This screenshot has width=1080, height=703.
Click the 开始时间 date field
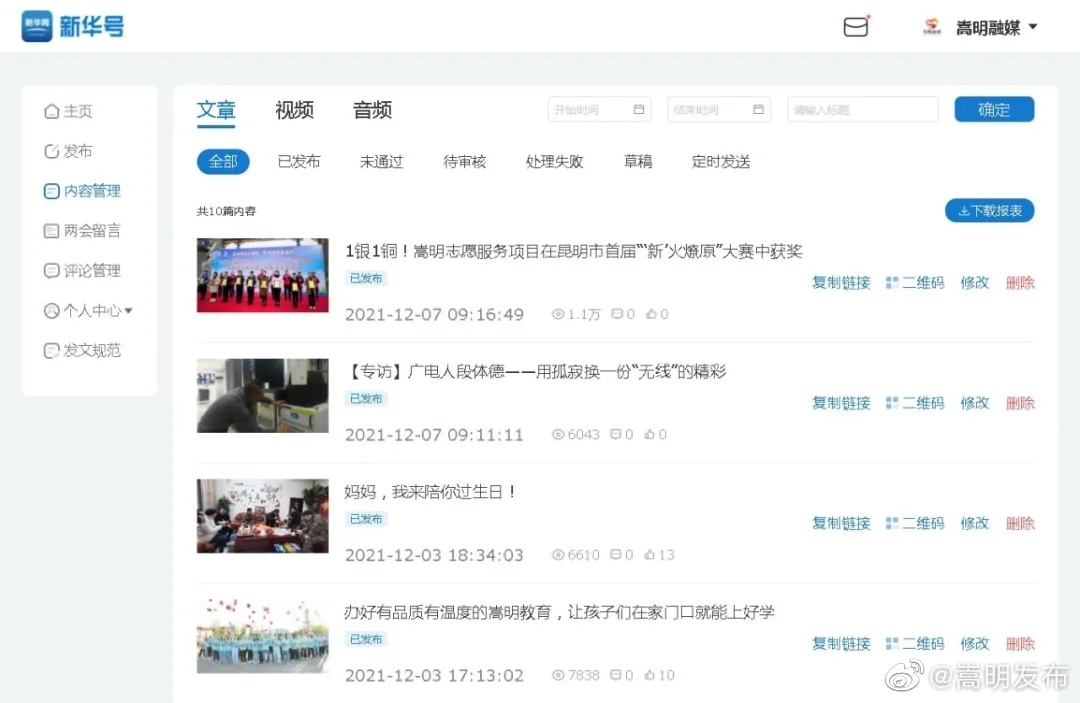[x=599, y=109]
